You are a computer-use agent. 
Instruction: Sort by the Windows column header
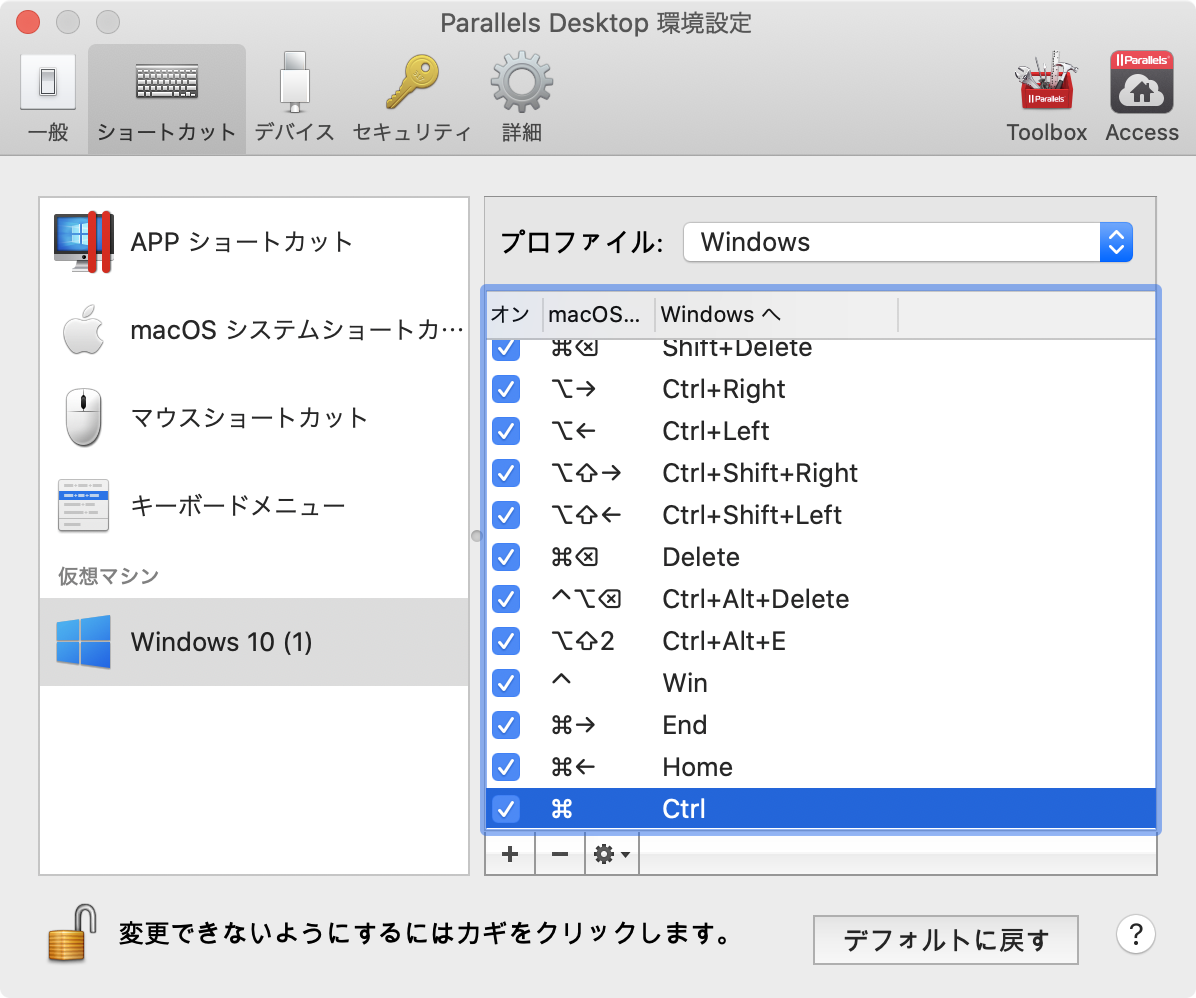tap(776, 314)
